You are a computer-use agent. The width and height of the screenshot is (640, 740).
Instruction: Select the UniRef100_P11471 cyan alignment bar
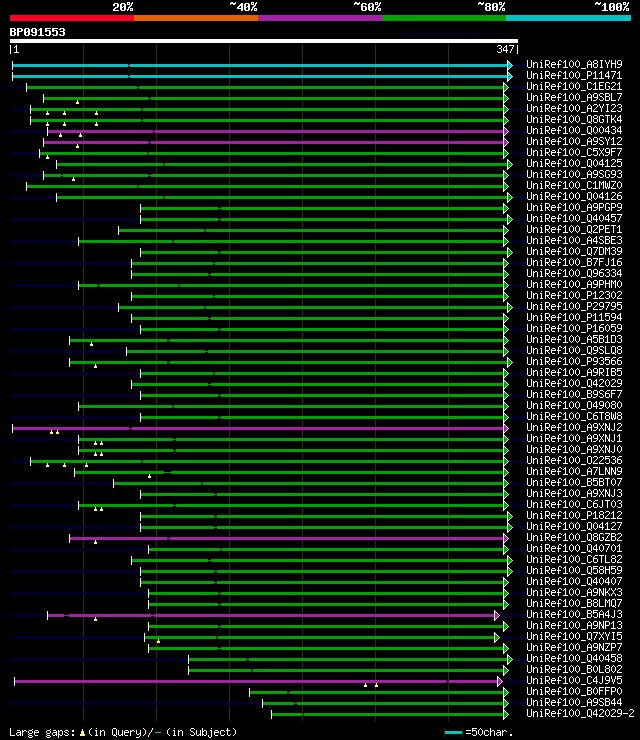pyautogui.click(x=260, y=76)
